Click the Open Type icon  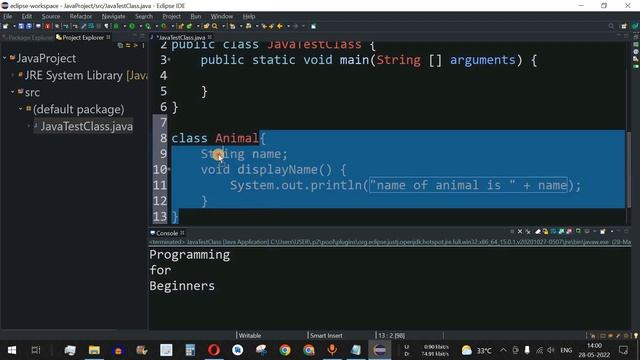tap(206, 26)
